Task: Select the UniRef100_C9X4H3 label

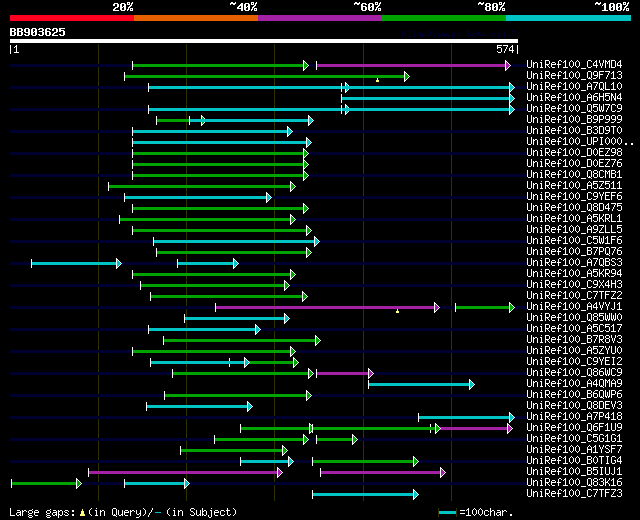Action: pos(574,285)
